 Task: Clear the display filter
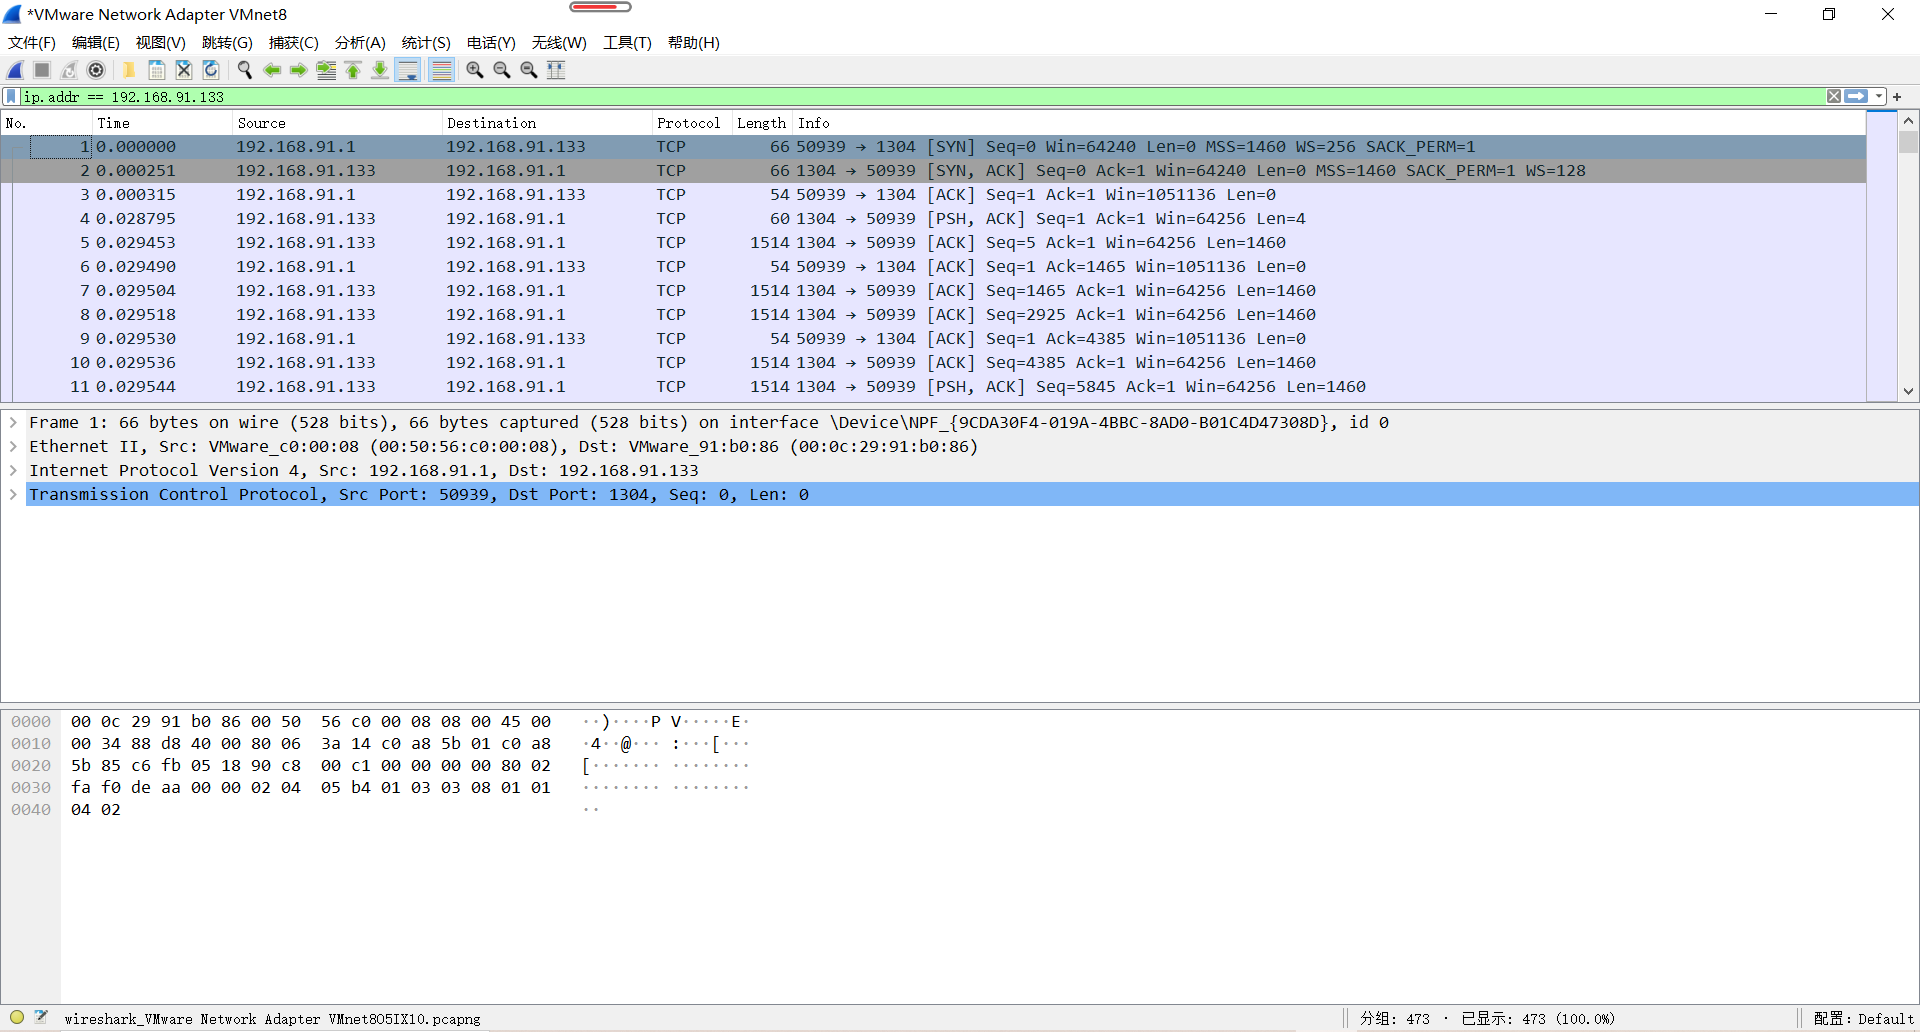point(1834,96)
